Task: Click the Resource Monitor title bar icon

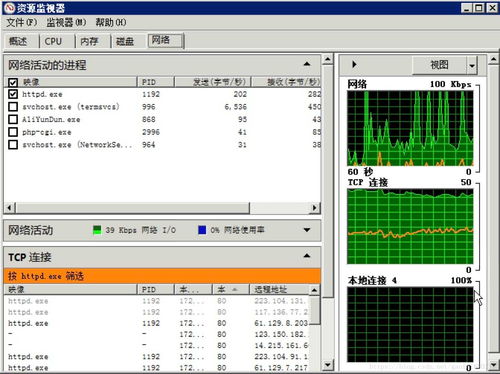Action: (9, 8)
